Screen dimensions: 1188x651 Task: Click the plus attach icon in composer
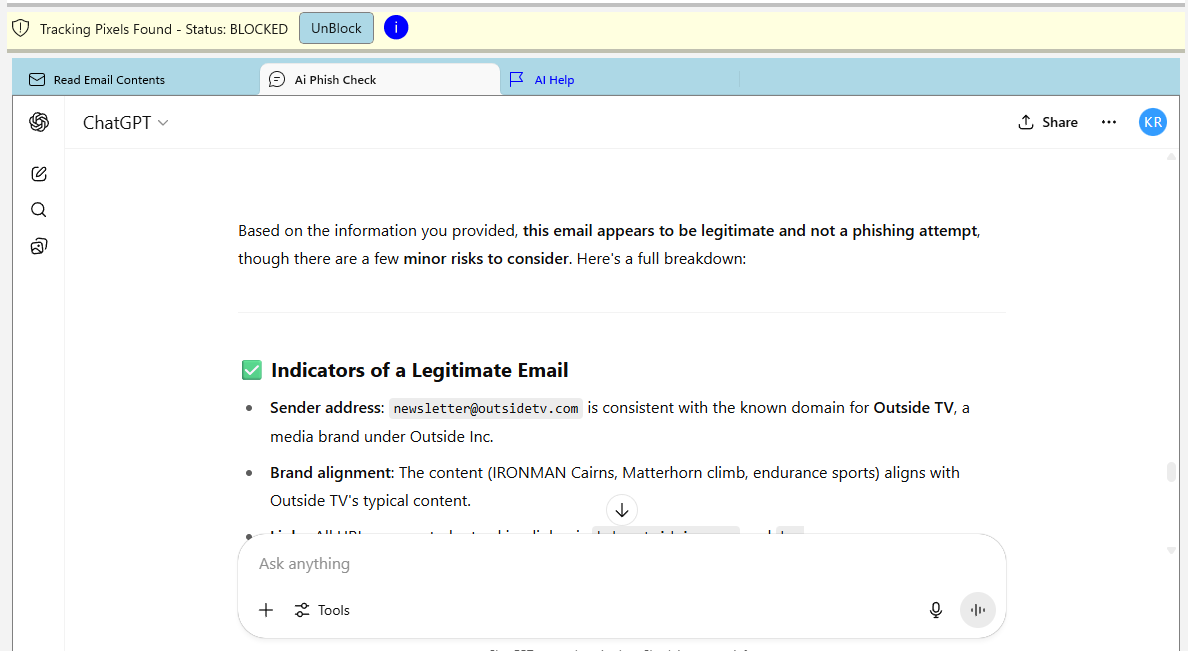266,610
